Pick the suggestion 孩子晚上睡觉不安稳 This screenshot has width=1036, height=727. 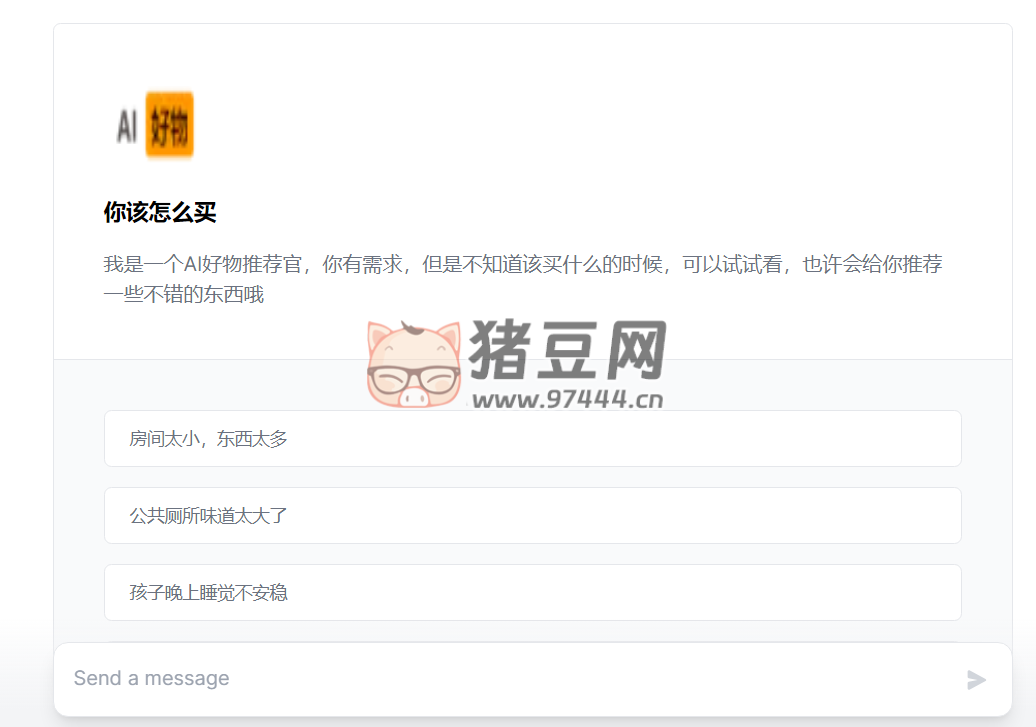pyautogui.click(x=531, y=592)
